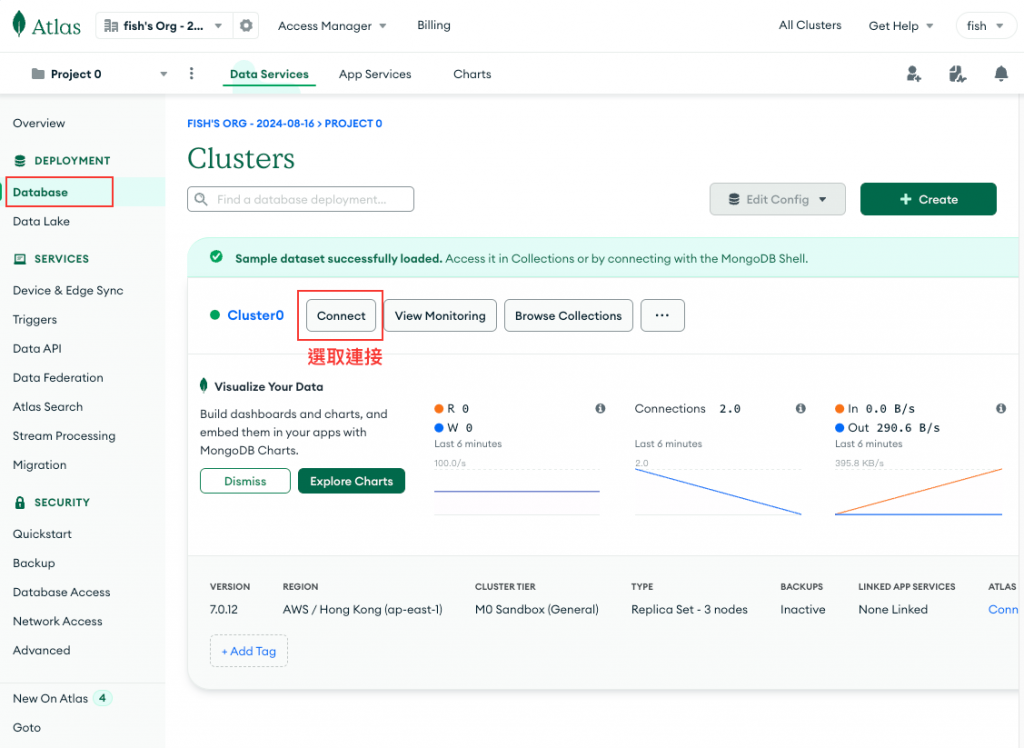Viewport: 1024px width, 748px height.
Task: Open the Cluster0 link
Action: click(x=255, y=315)
